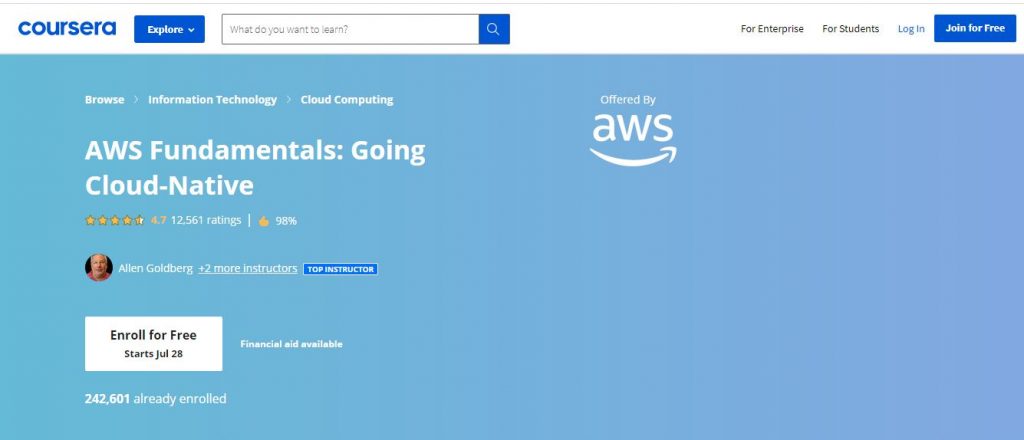
Task: Expand the +2 more instructors list
Action: point(247,268)
